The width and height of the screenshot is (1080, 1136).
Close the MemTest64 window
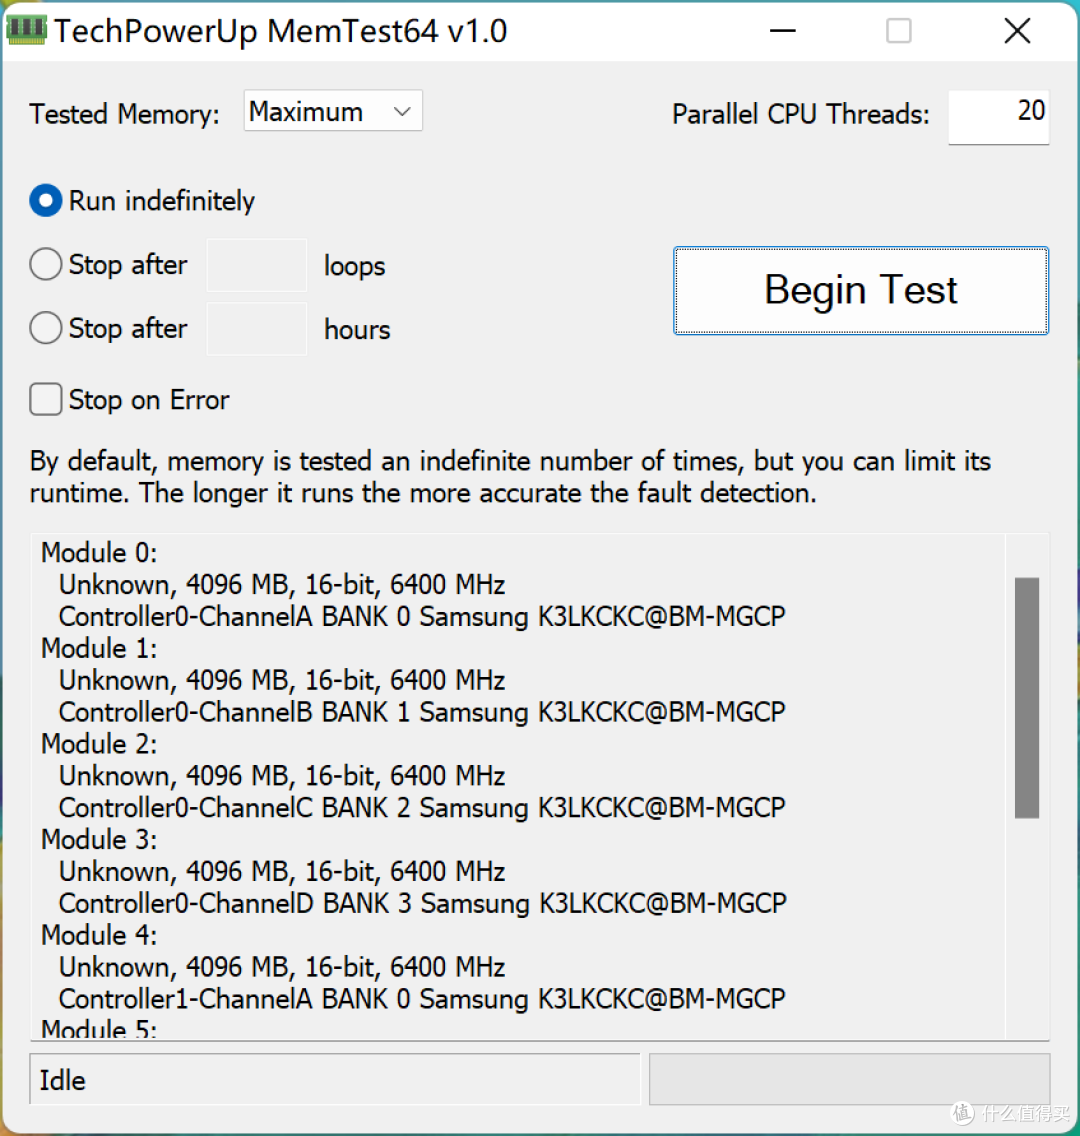pos(1017,30)
